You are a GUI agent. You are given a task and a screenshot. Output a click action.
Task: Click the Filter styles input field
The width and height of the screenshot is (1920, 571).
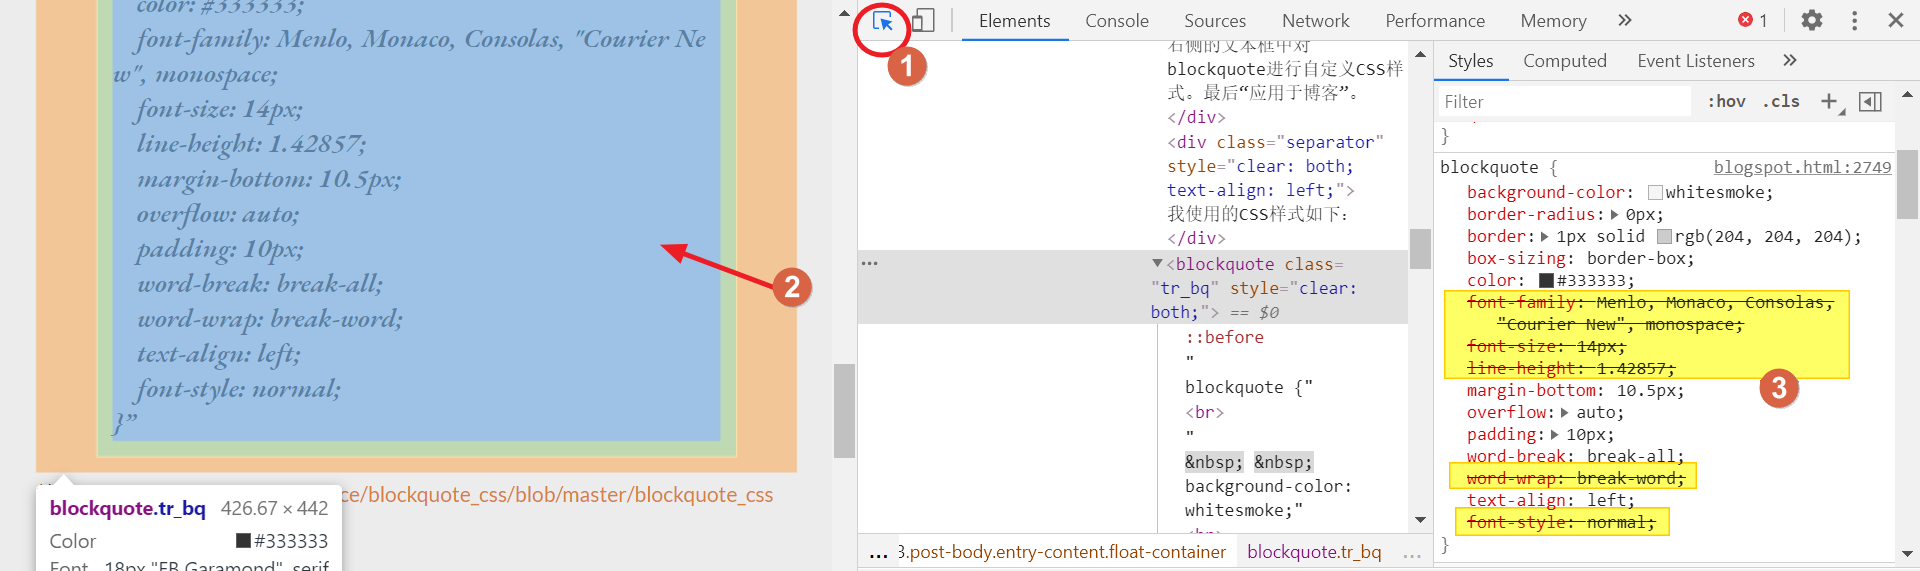(x=1564, y=101)
